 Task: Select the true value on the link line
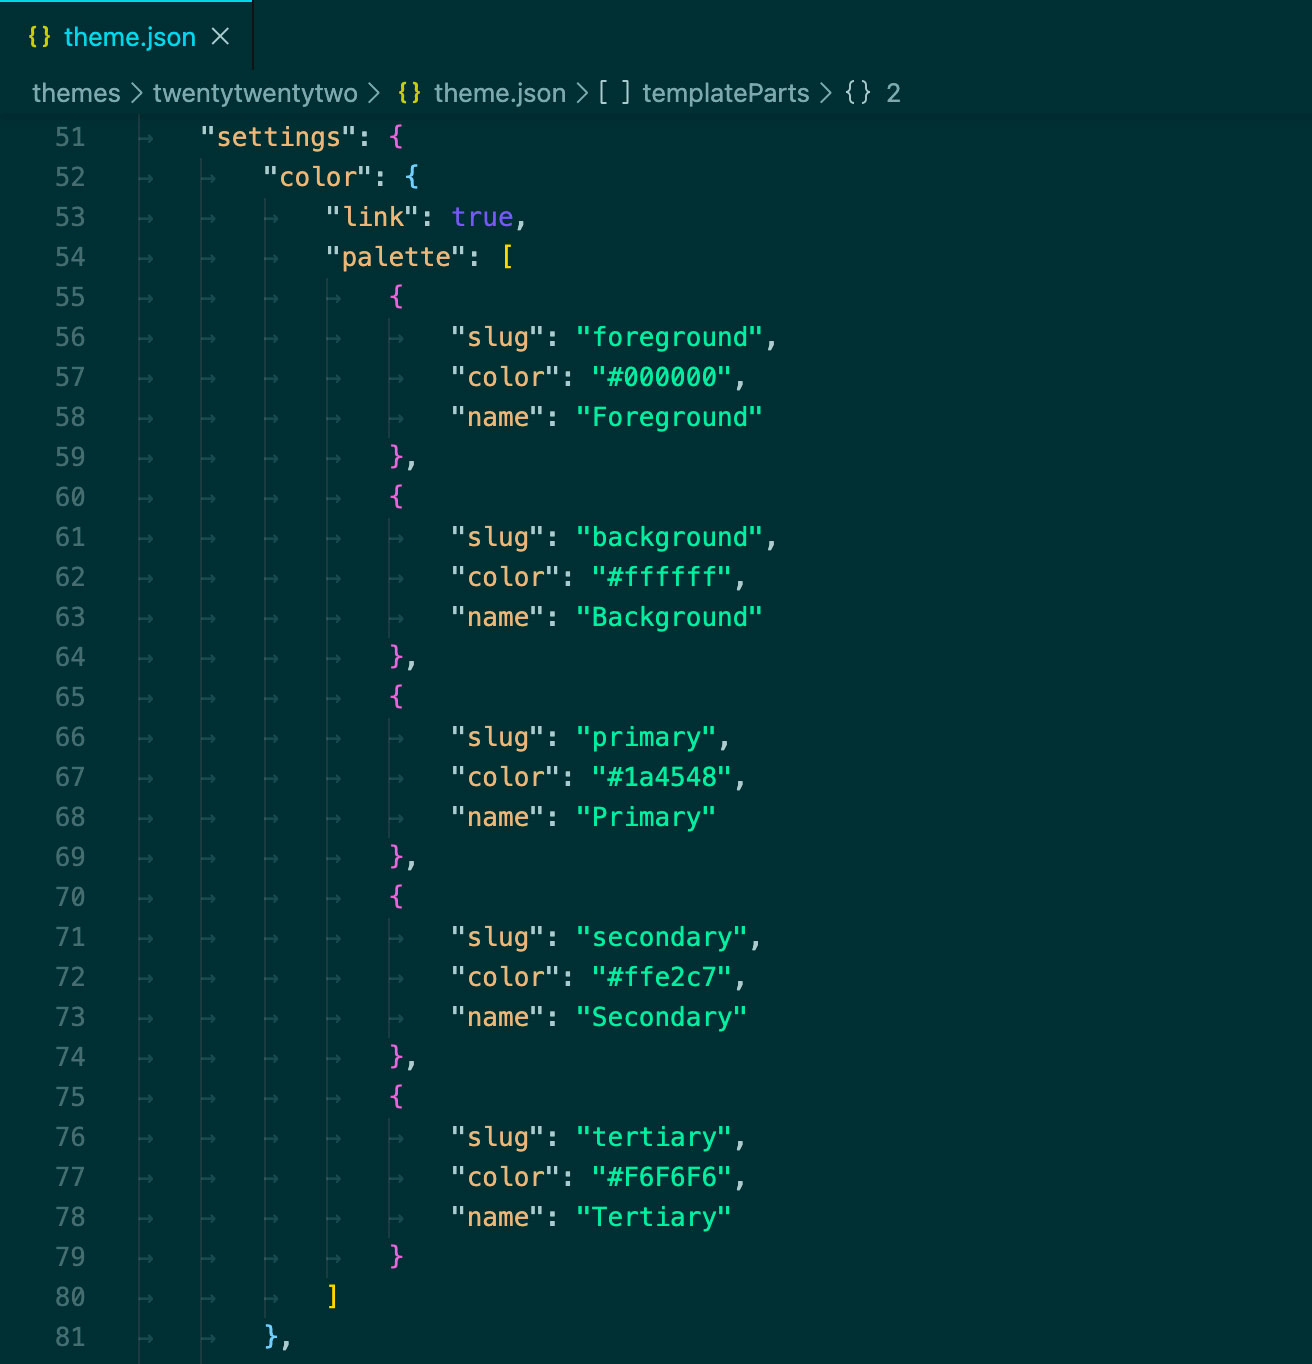483,216
